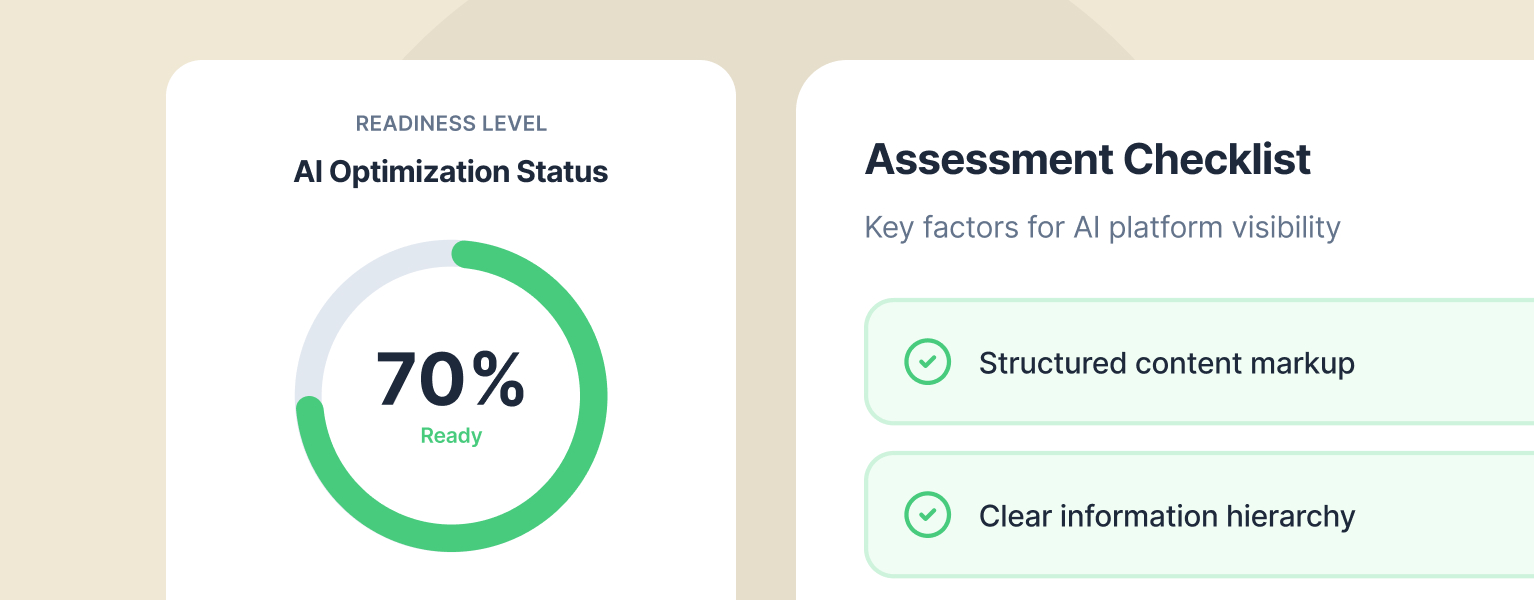
Task: Click the "READINESS LEVEL" caption
Action: tap(451, 124)
